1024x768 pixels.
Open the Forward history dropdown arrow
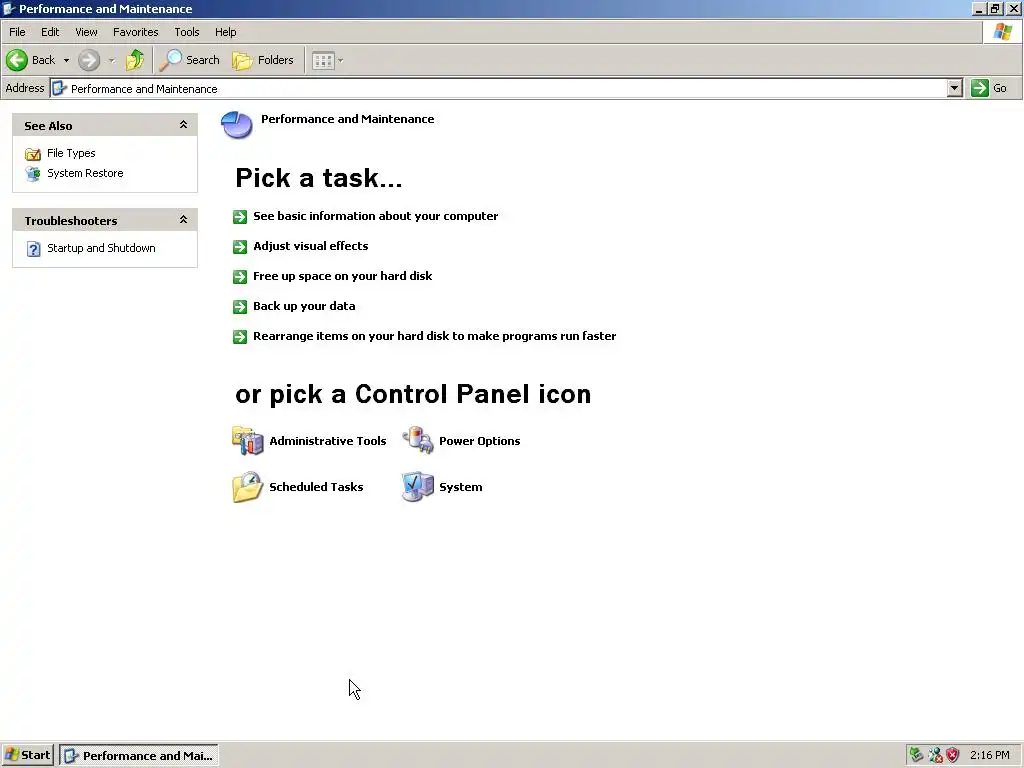pos(112,60)
